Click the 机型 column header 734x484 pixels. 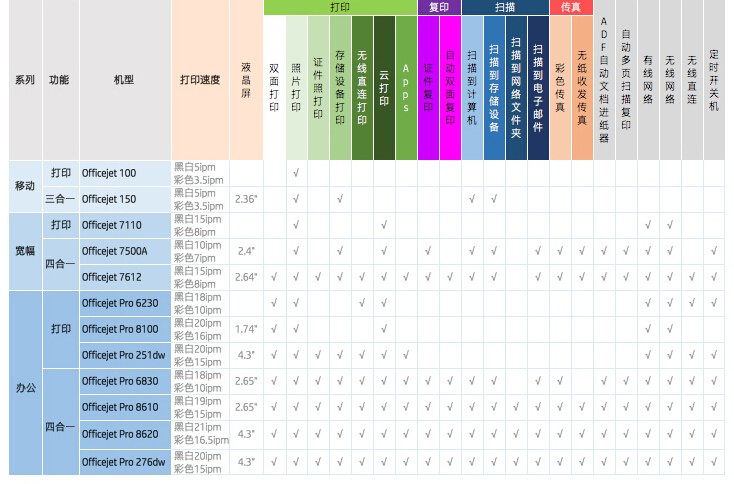tap(125, 80)
